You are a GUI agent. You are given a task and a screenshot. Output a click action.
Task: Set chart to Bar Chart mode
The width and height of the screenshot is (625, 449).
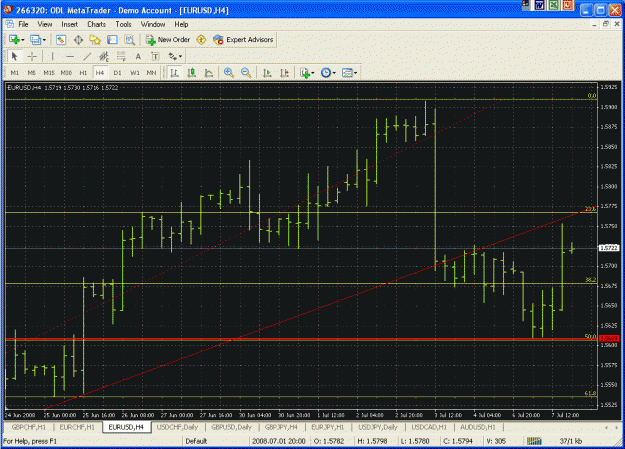coord(174,73)
